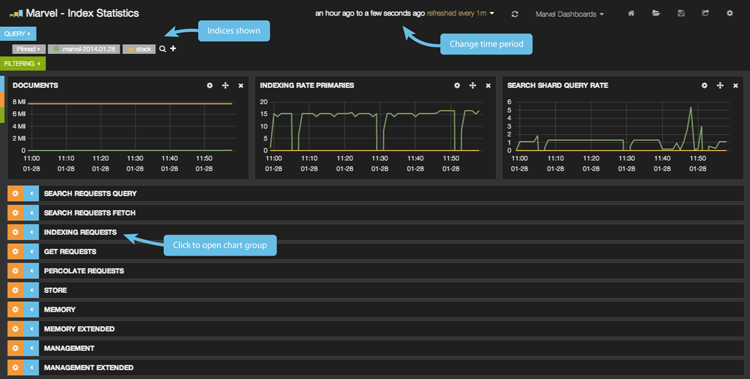Viewport: 750px width, 379px height.
Task: Click orange color dot on stack pill
Action: [x=131, y=49]
